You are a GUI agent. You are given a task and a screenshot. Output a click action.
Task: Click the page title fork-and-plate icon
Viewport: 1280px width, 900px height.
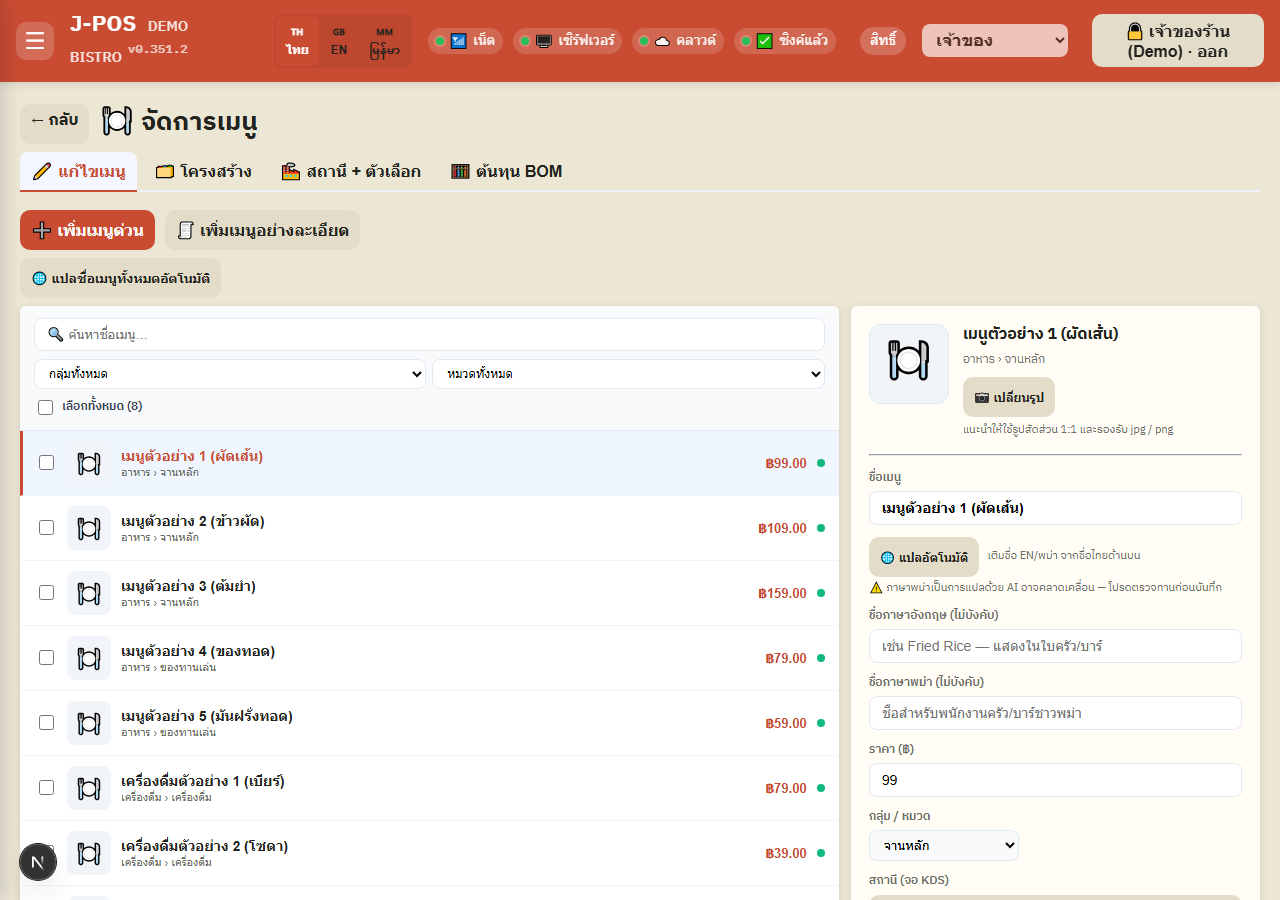117,122
